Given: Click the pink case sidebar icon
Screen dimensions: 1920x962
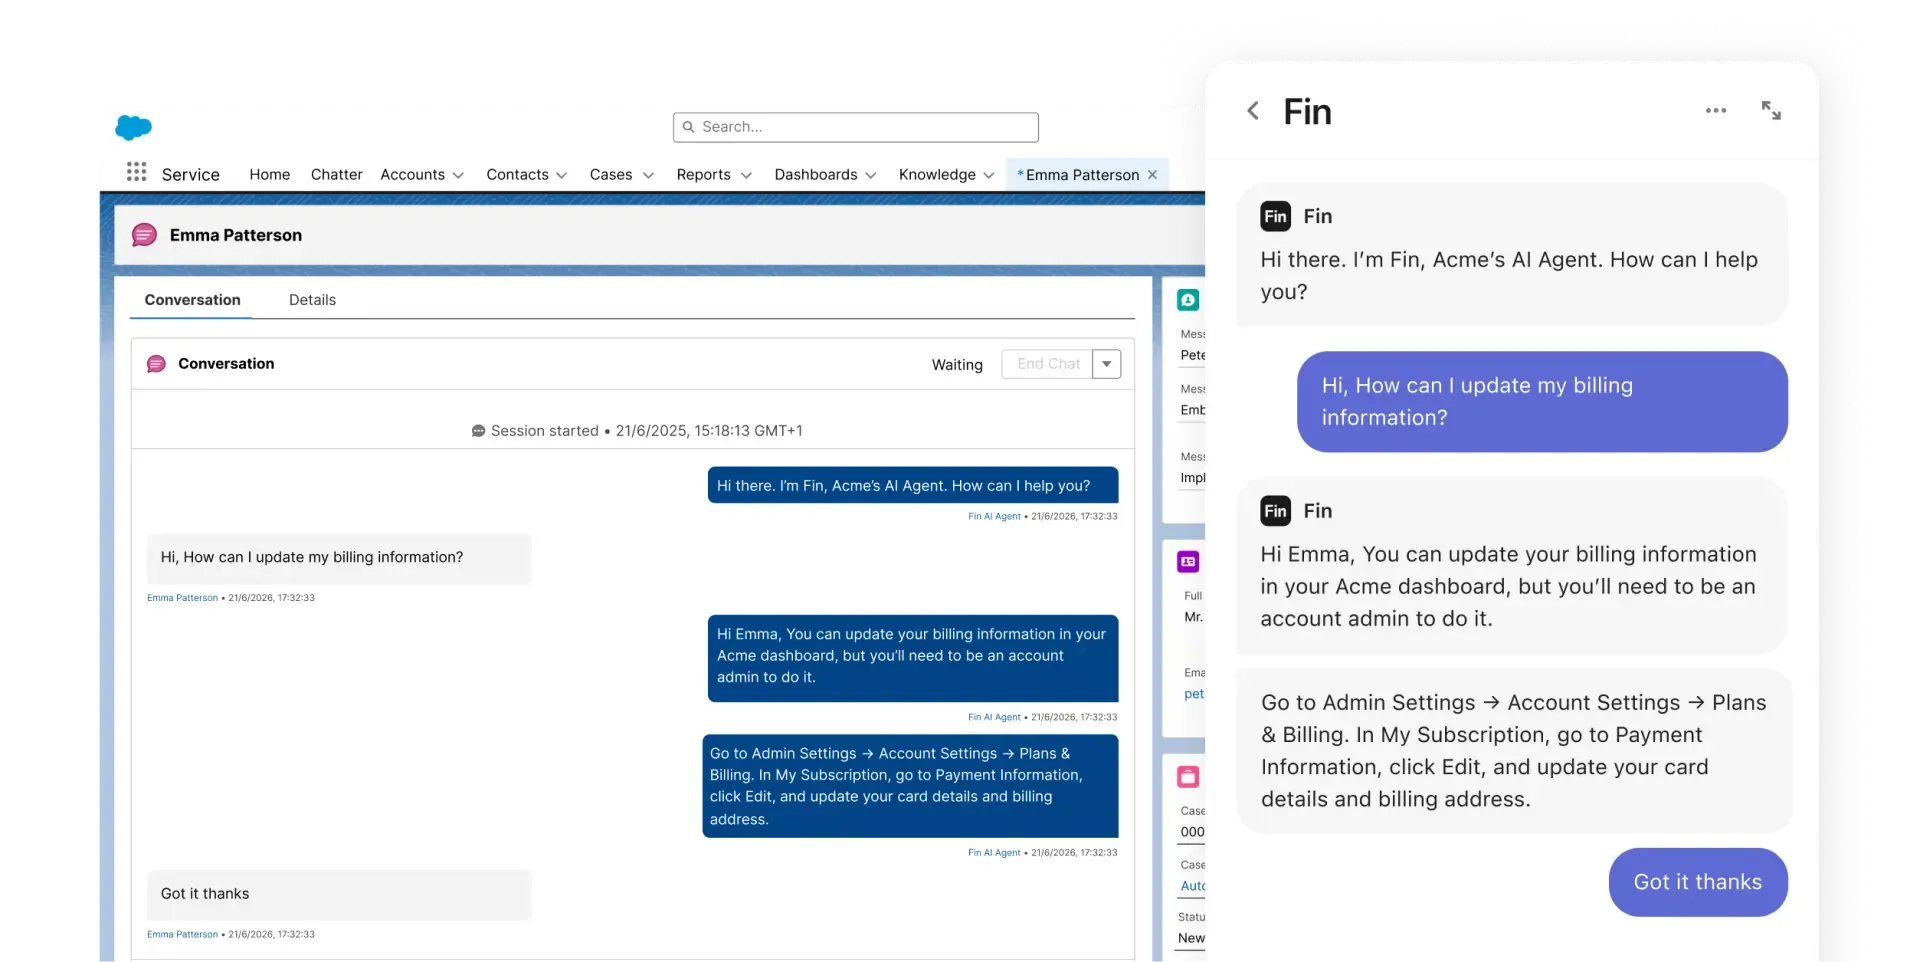Looking at the screenshot, I should click(1188, 777).
